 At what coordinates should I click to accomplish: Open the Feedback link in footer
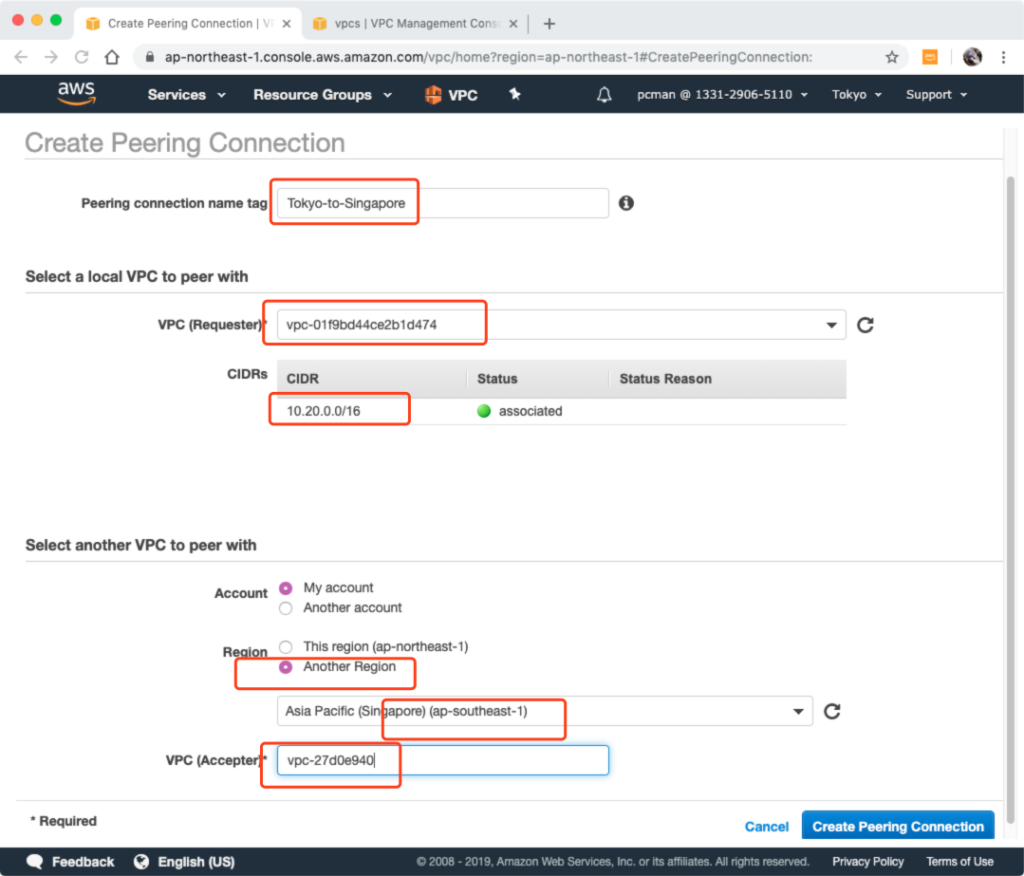tap(83, 862)
